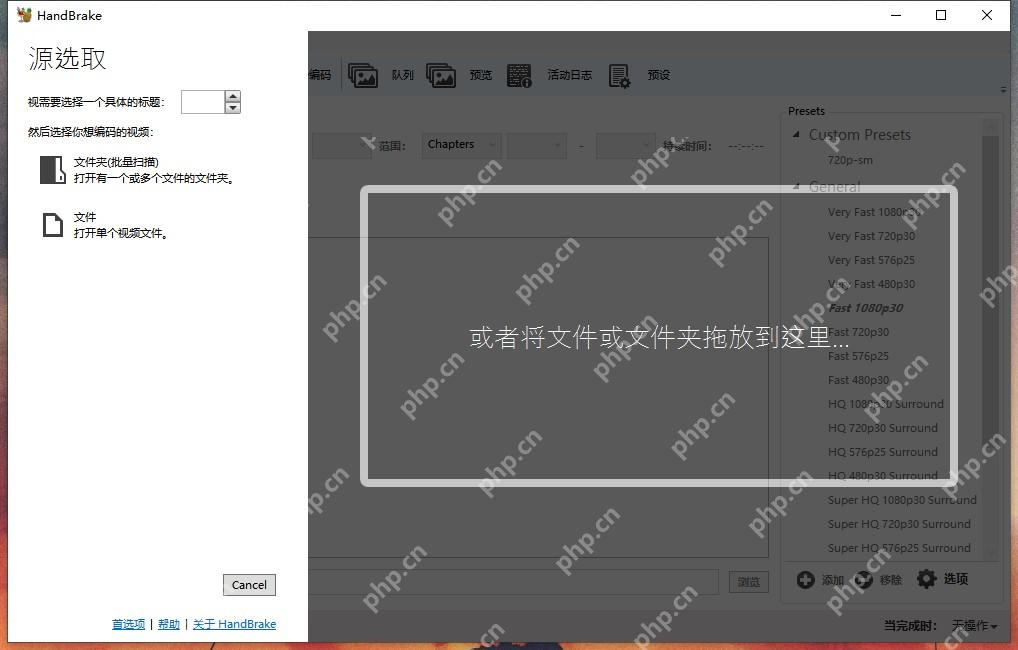Click the 持续时间 duration value --:--:--
1018x650 pixels.
pyautogui.click(x=745, y=146)
